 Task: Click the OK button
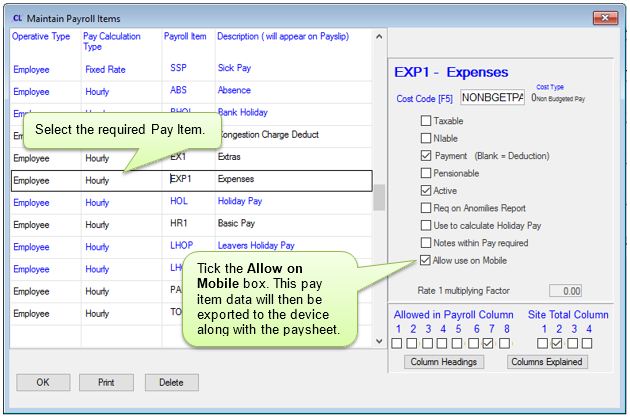(x=43, y=382)
